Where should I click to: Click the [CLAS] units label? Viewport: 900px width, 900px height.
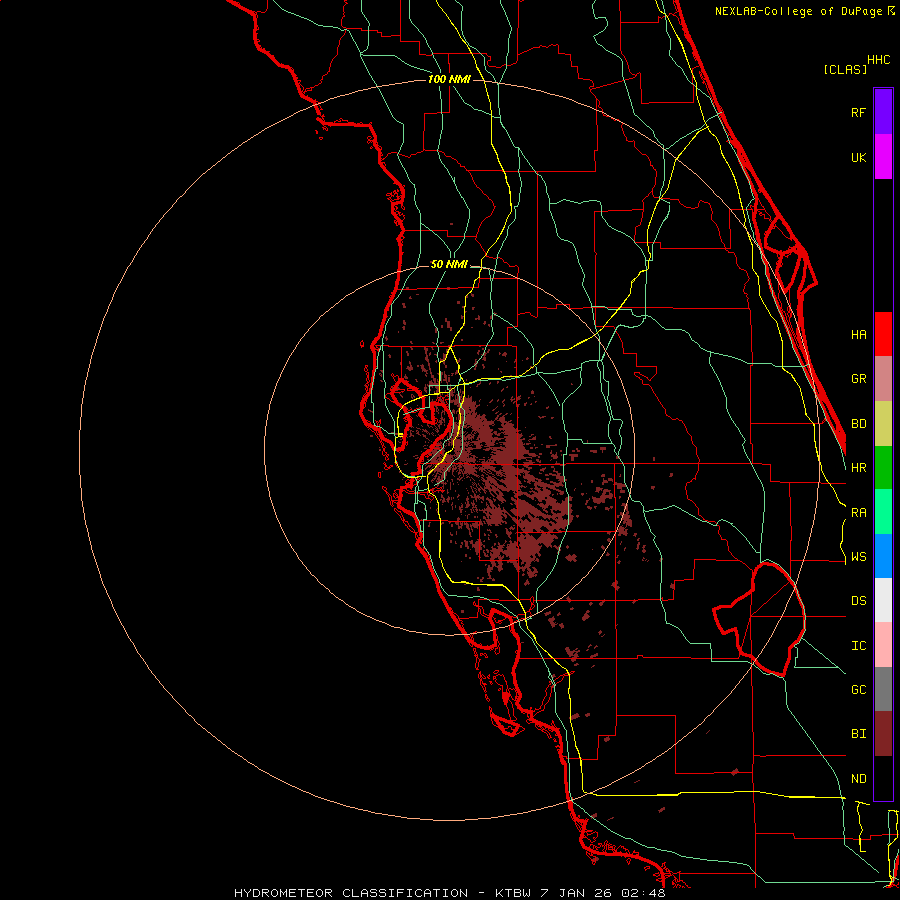845,69
